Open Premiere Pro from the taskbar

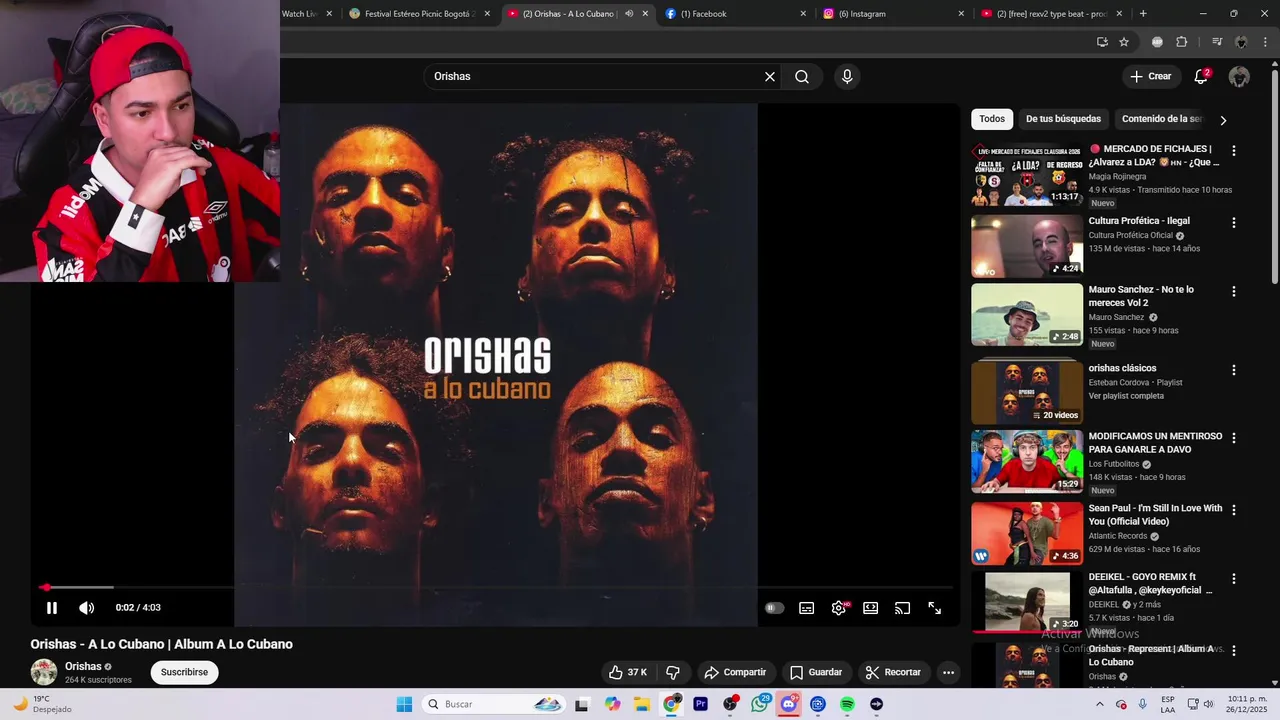pyautogui.click(x=701, y=704)
